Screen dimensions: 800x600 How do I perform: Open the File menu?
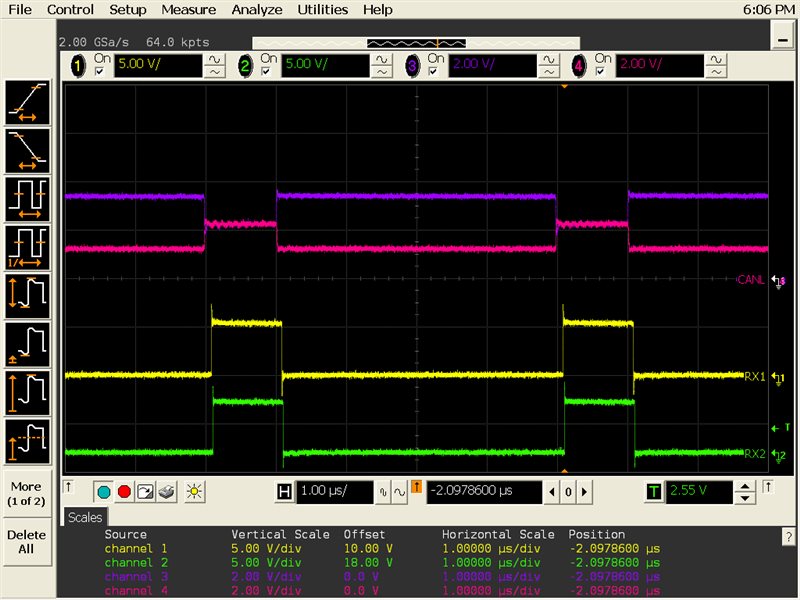coord(20,9)
